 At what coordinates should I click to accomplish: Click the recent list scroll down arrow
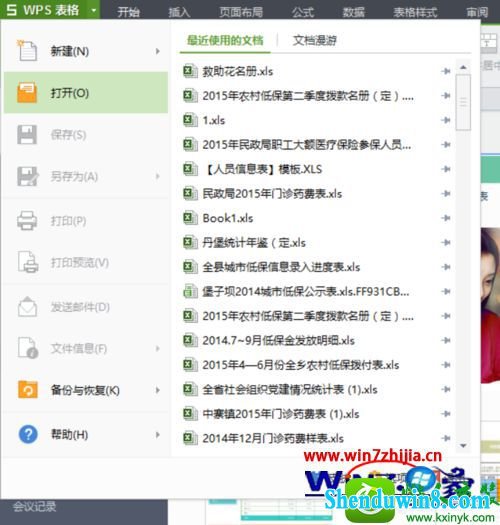point(463,446)
